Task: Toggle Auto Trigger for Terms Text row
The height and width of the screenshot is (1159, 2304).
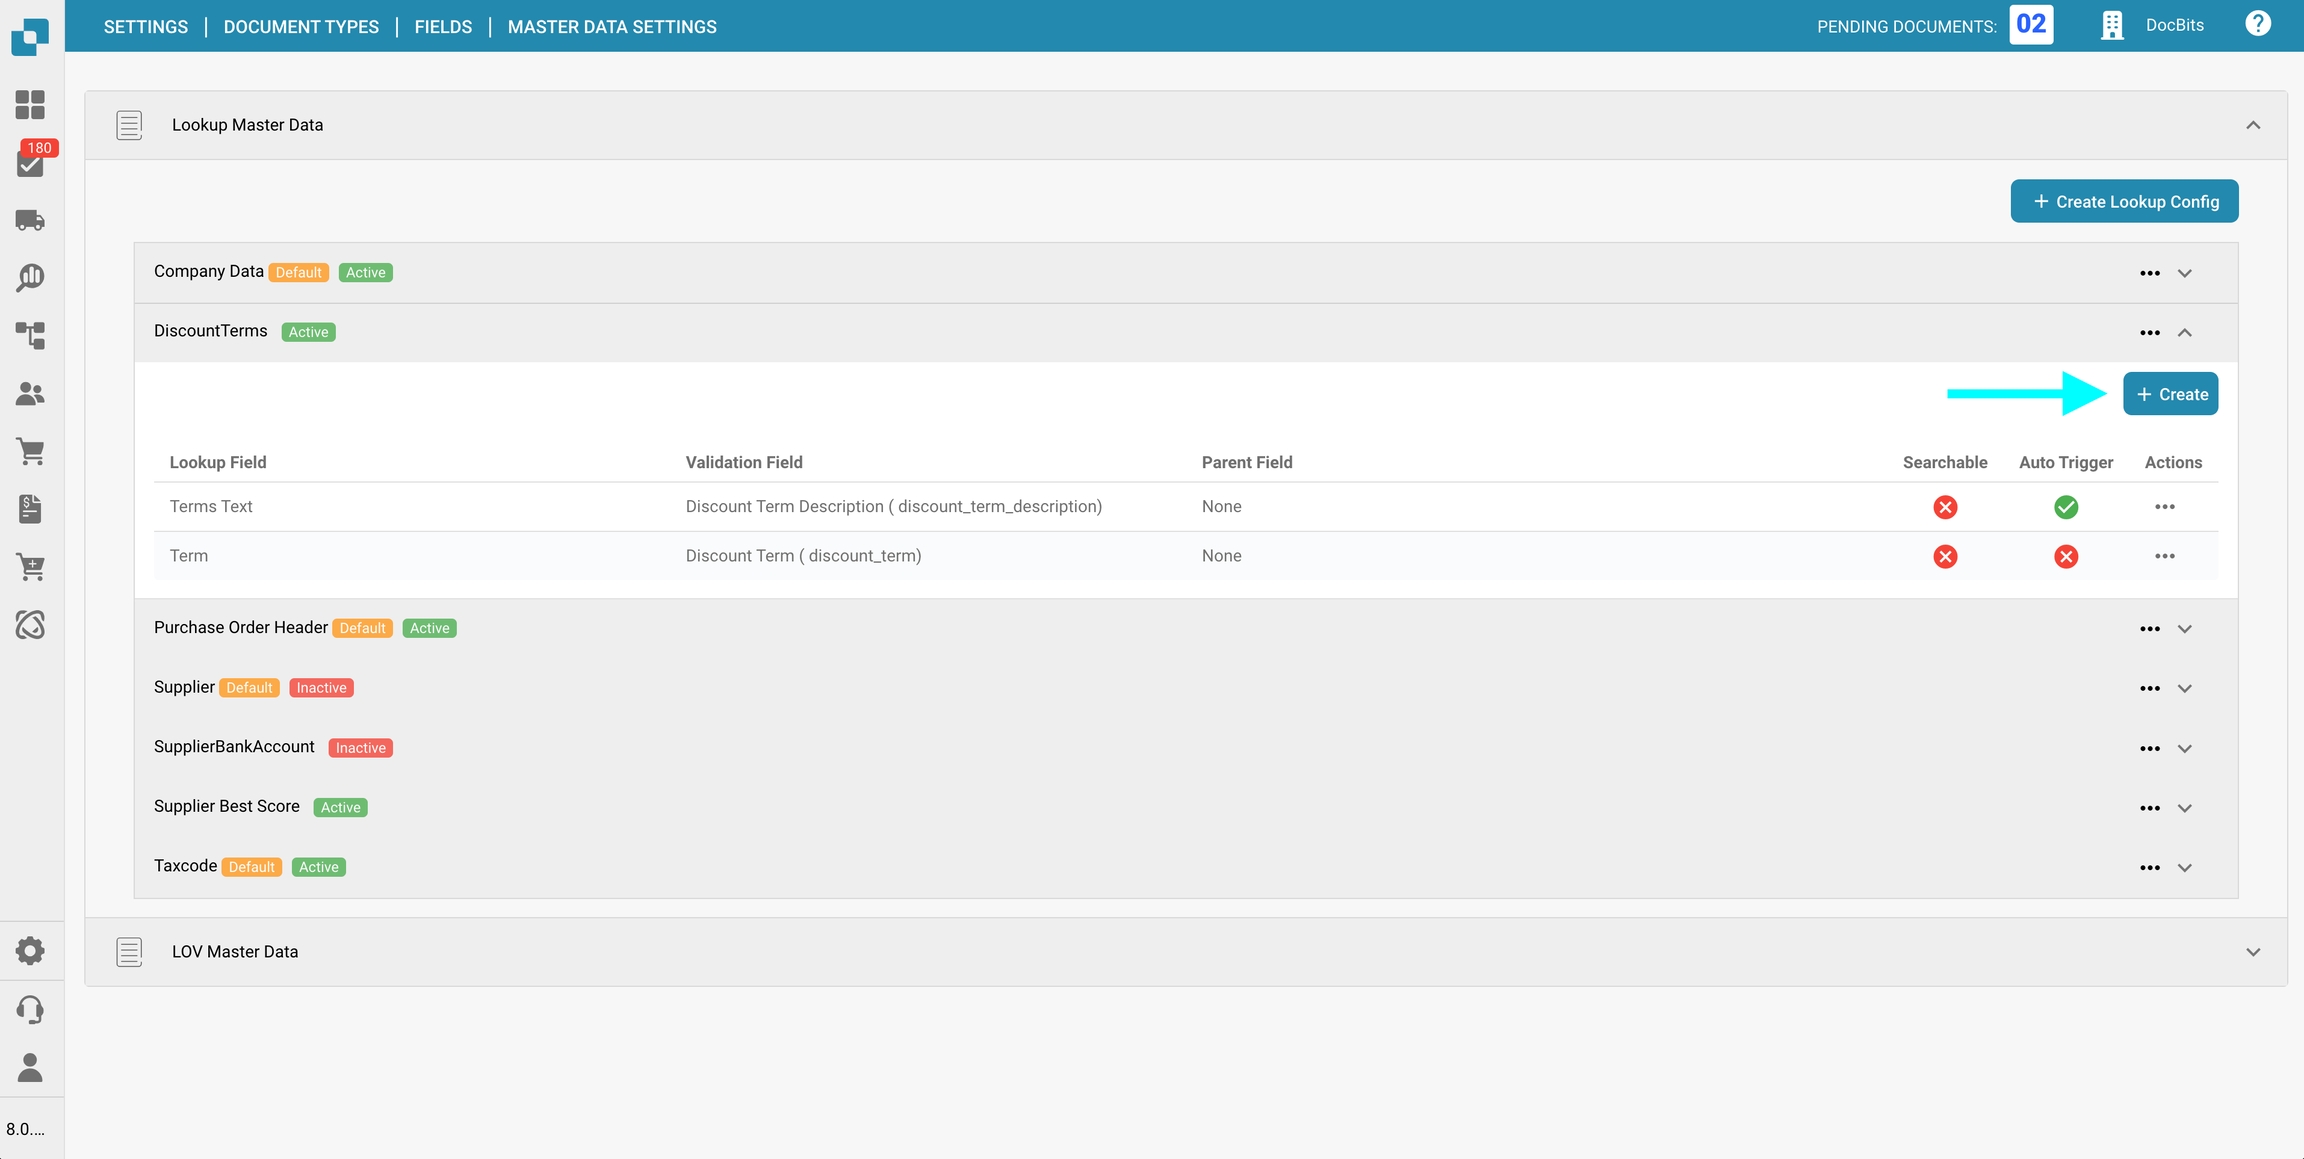Action: 2066,507
